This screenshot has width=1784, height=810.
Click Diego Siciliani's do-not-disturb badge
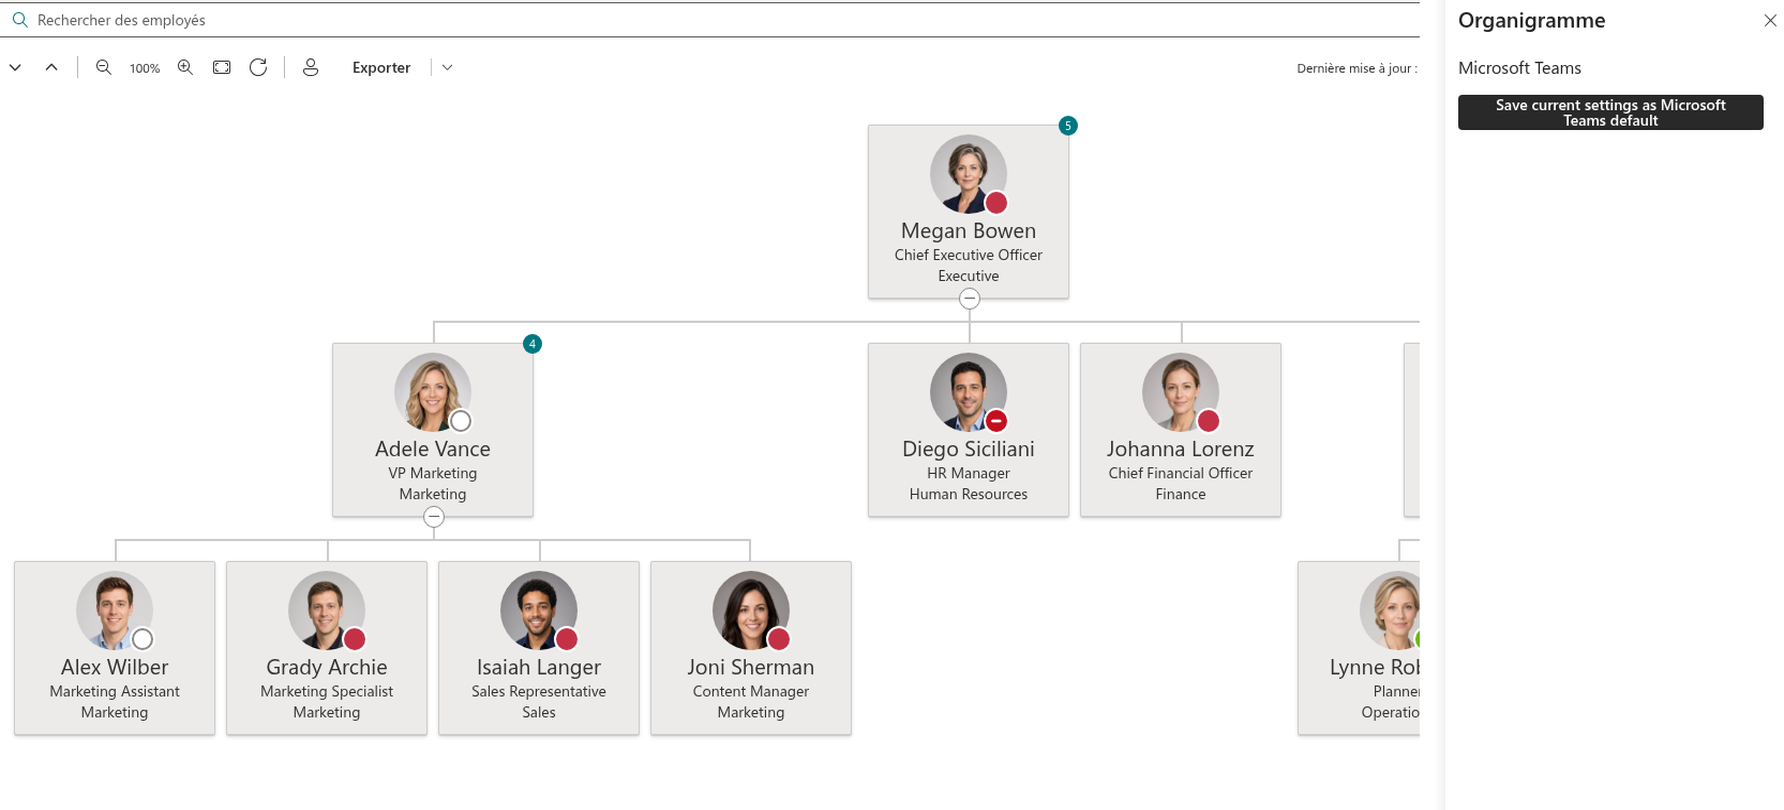point(996,421)
